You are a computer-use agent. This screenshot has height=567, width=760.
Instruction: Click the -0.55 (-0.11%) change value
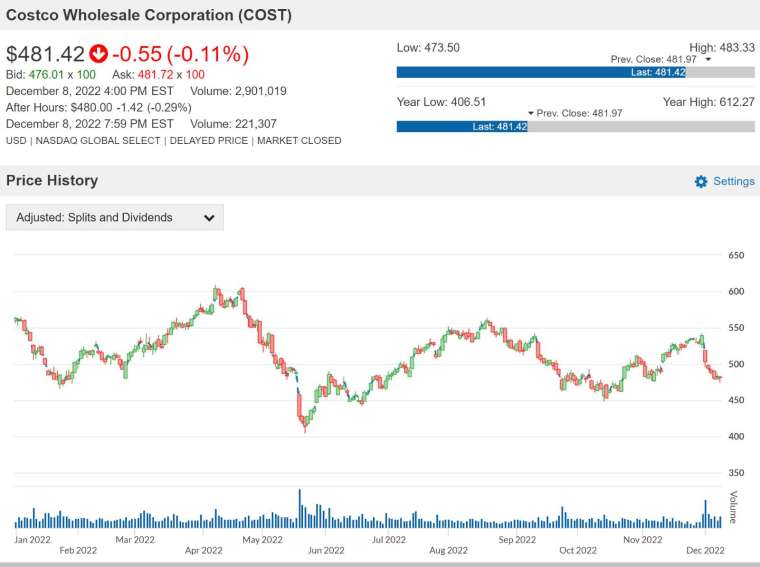point(180,54)
